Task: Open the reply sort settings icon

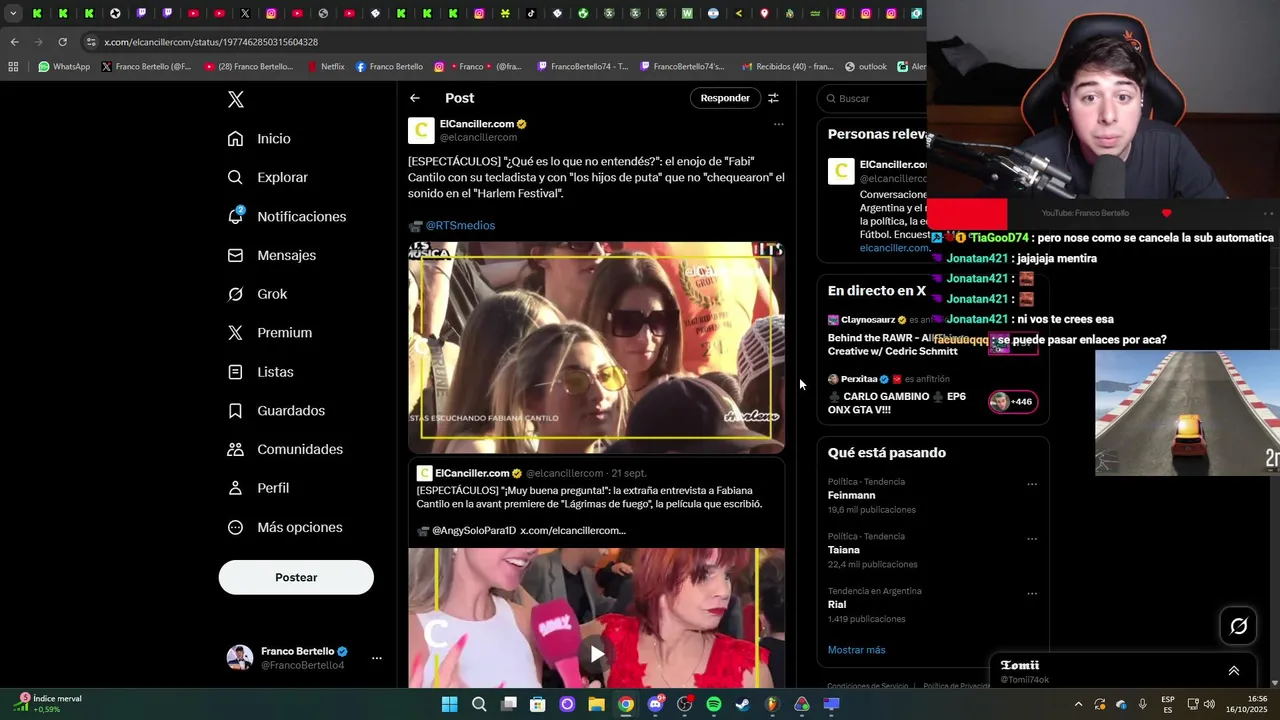Action: 773,98
